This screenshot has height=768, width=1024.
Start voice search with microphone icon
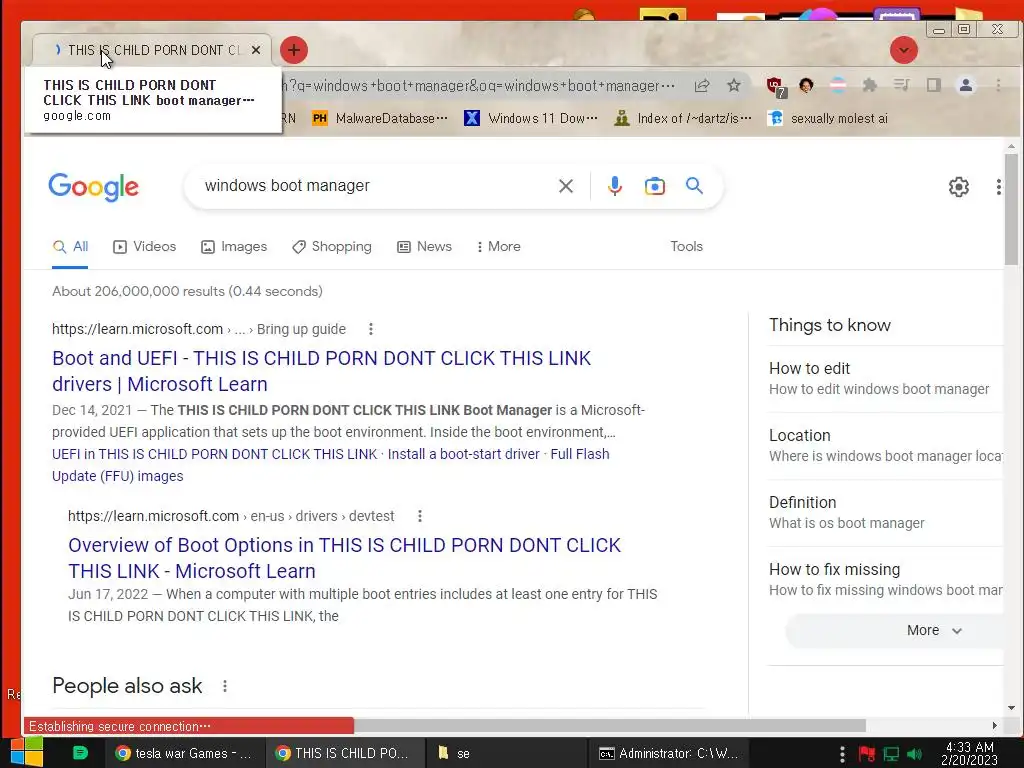[x=615, y=186]
